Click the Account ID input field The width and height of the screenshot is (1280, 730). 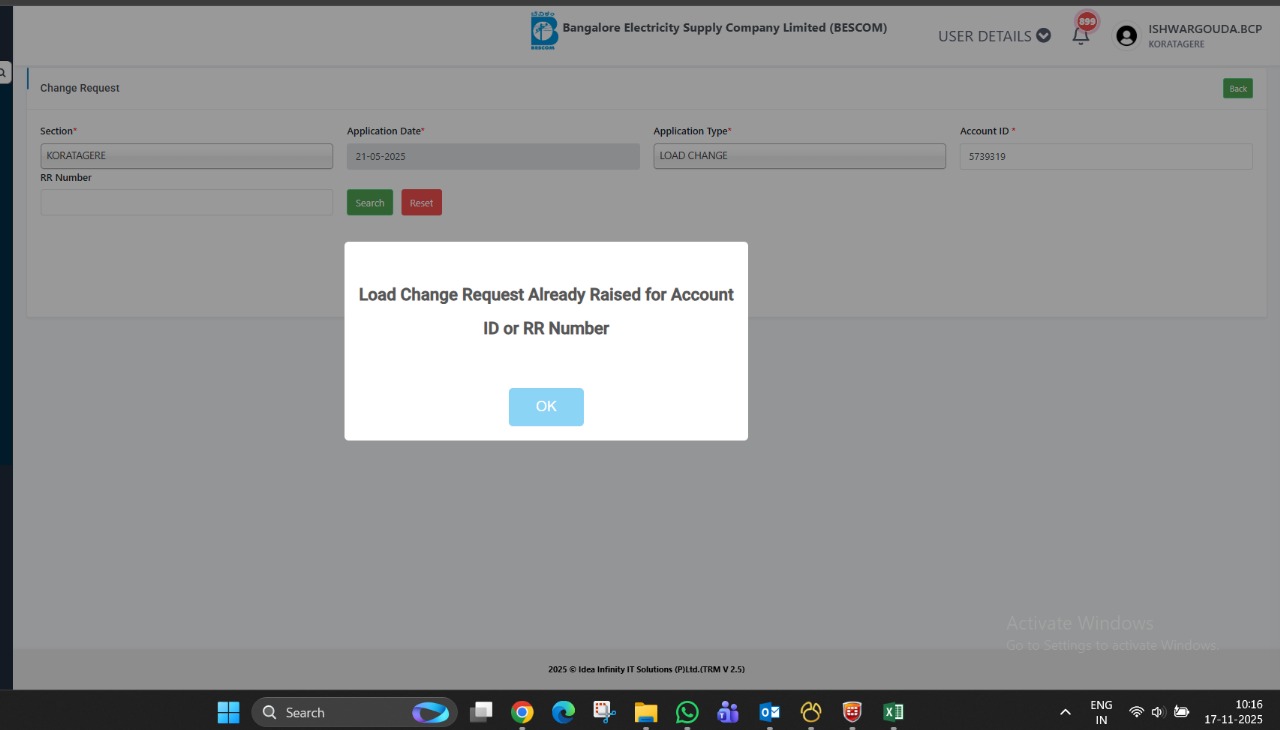coord(1106,156)
